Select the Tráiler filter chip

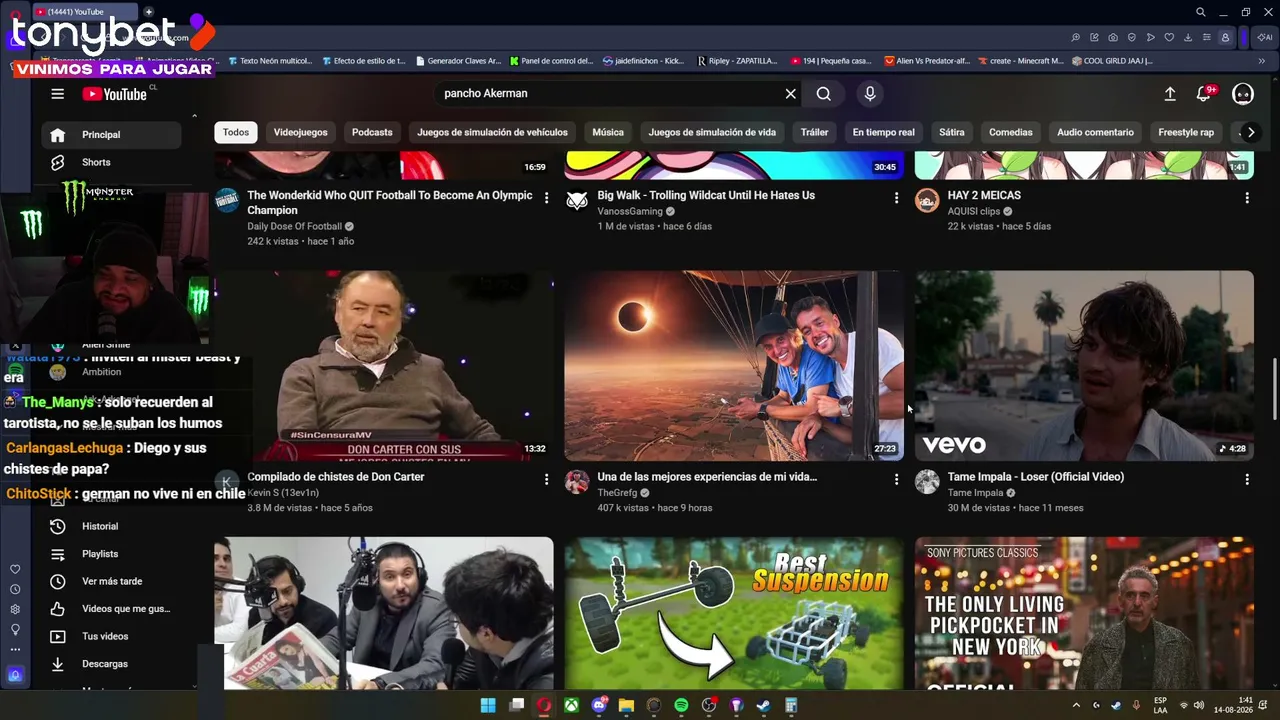814,132
